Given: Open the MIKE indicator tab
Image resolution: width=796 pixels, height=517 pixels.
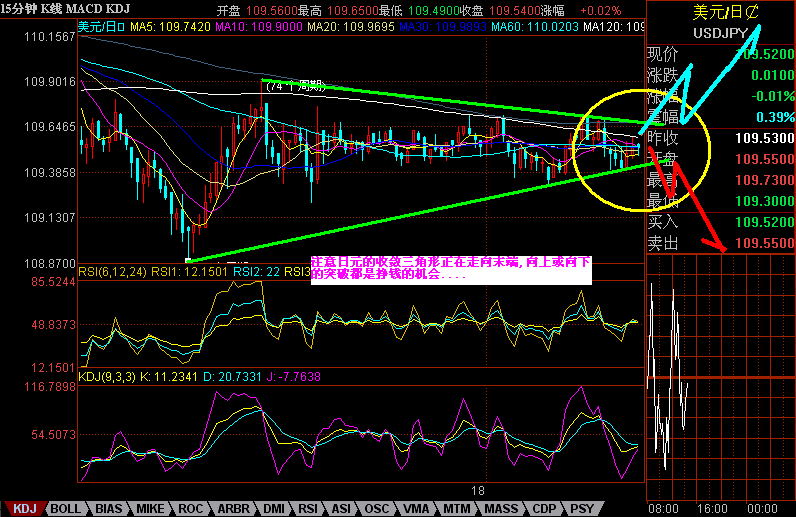Looking at the screenshot, I should [150, 508].
